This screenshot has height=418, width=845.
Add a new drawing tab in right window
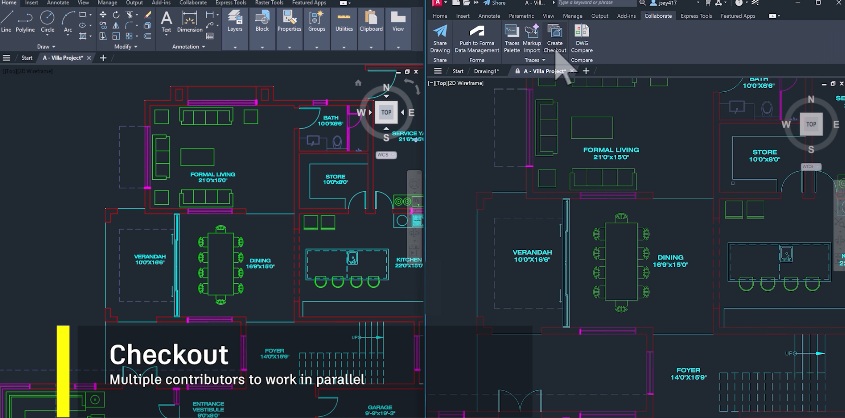(586, 71)
